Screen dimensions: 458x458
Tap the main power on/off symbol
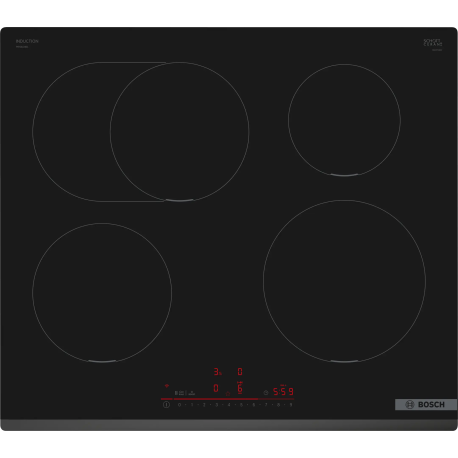point(166,405)
